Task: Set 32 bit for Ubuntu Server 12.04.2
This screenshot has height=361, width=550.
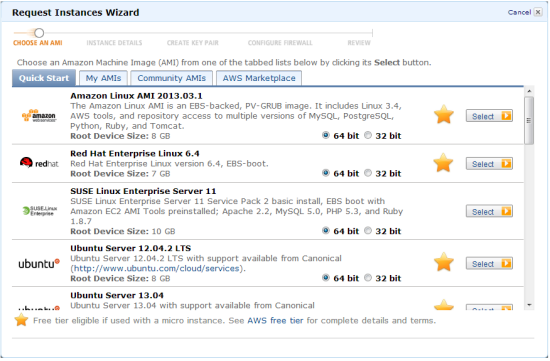Action: tap(368, 278)
